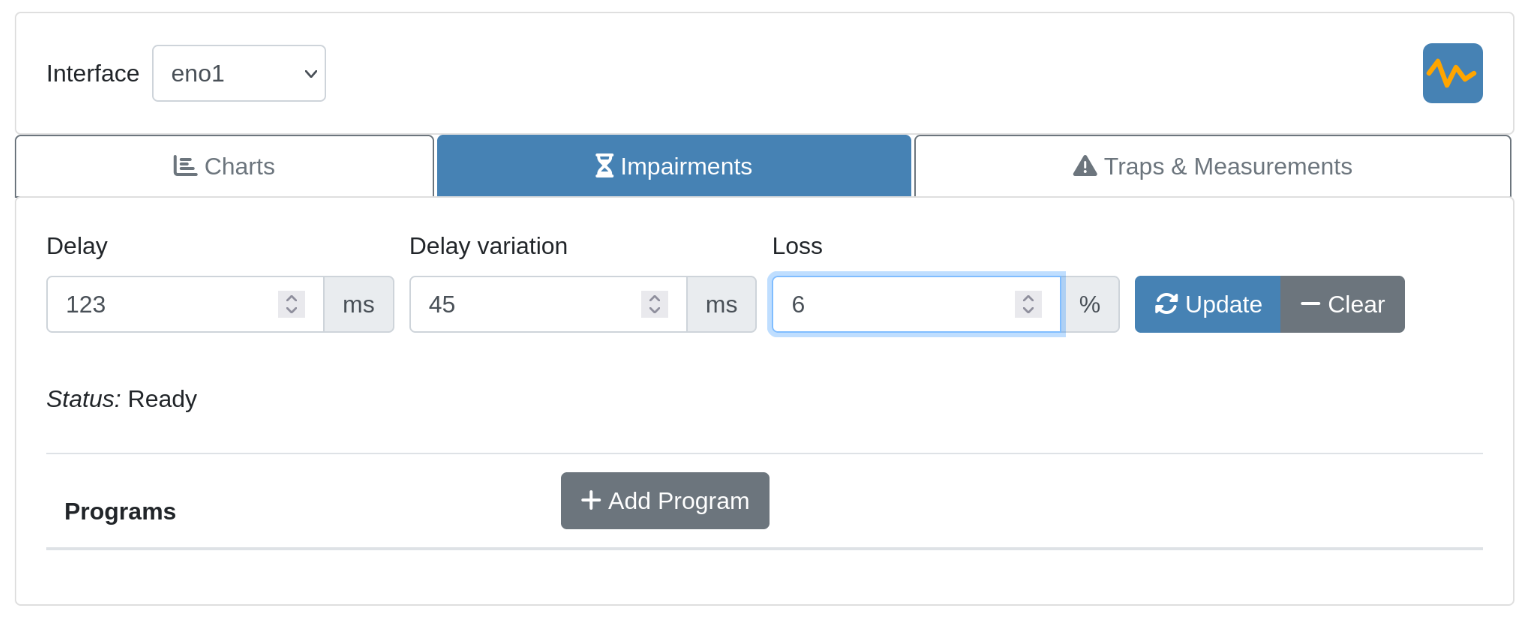
Task: Click the Loss field spinner arrows
Action: pos(1028,304)
